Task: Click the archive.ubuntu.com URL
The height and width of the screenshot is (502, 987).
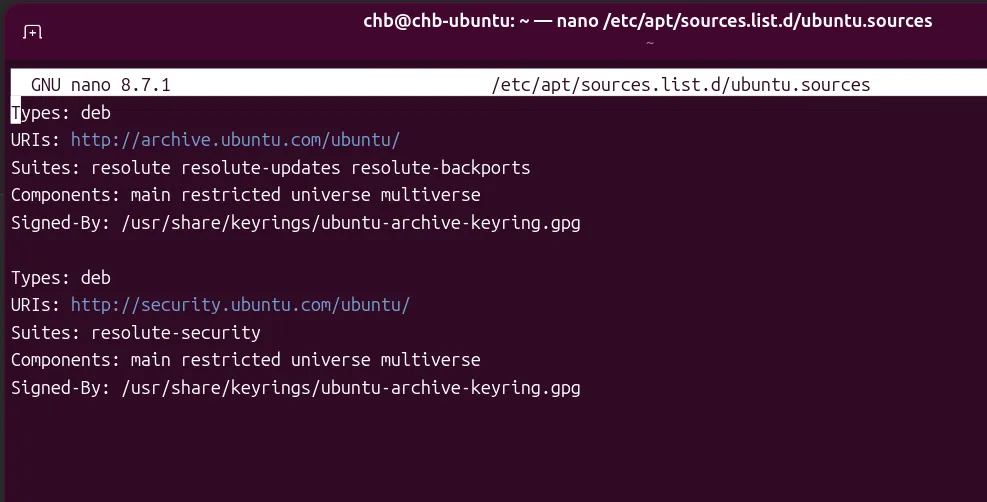Action: [235, 140]
